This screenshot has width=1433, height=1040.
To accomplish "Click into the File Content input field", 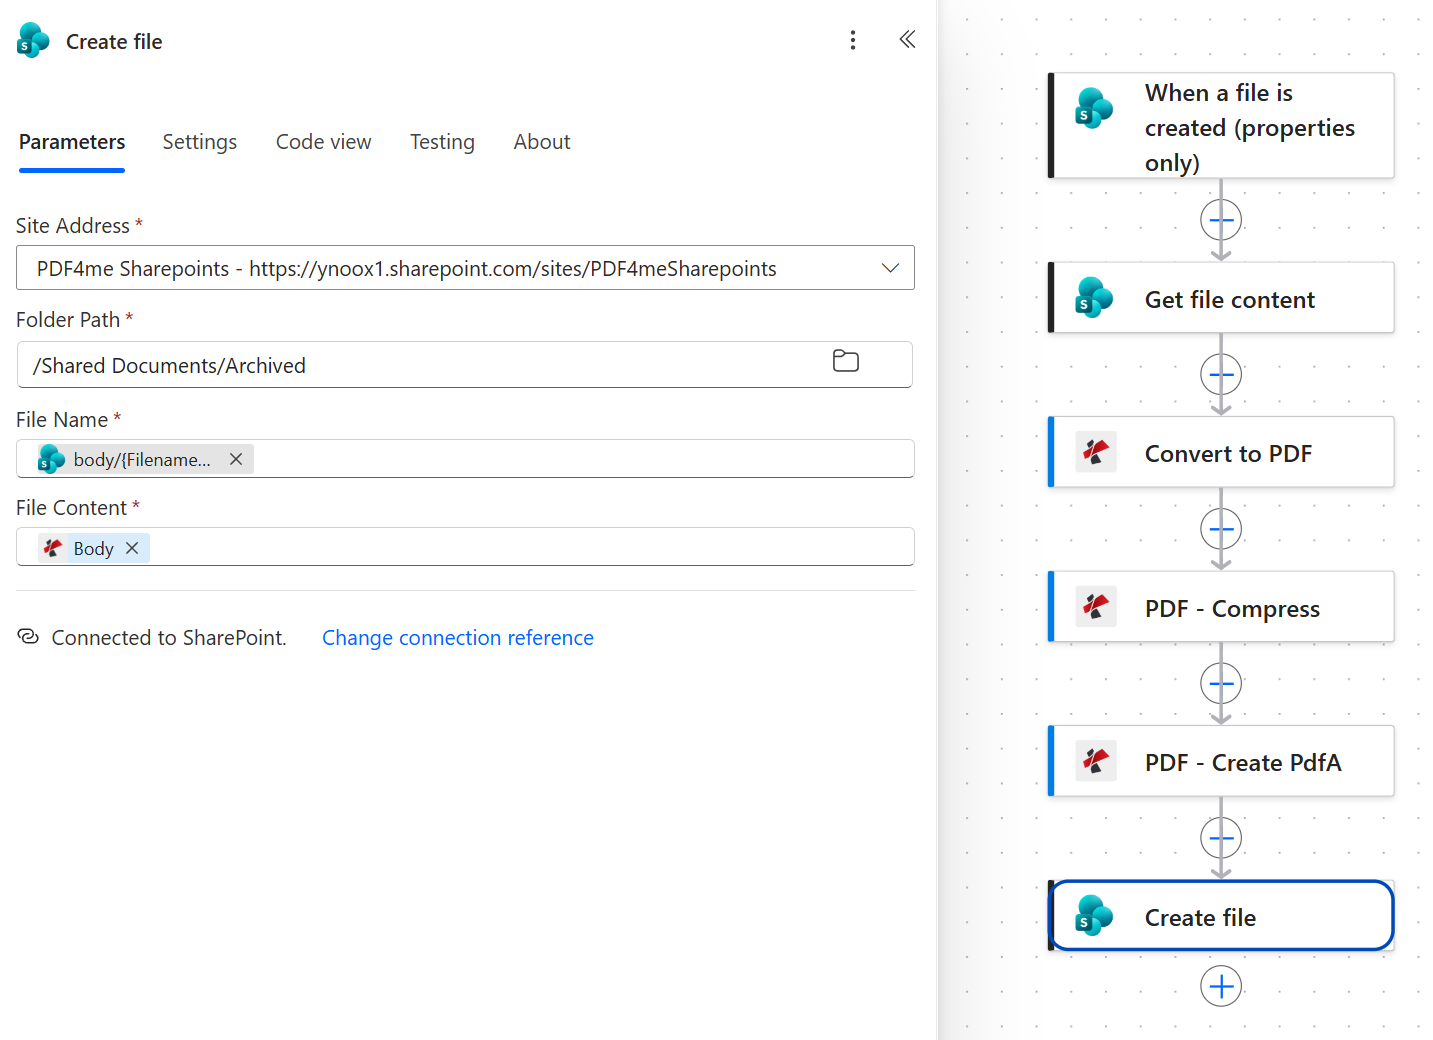I will pyautogui.click(x=465, y=547).
